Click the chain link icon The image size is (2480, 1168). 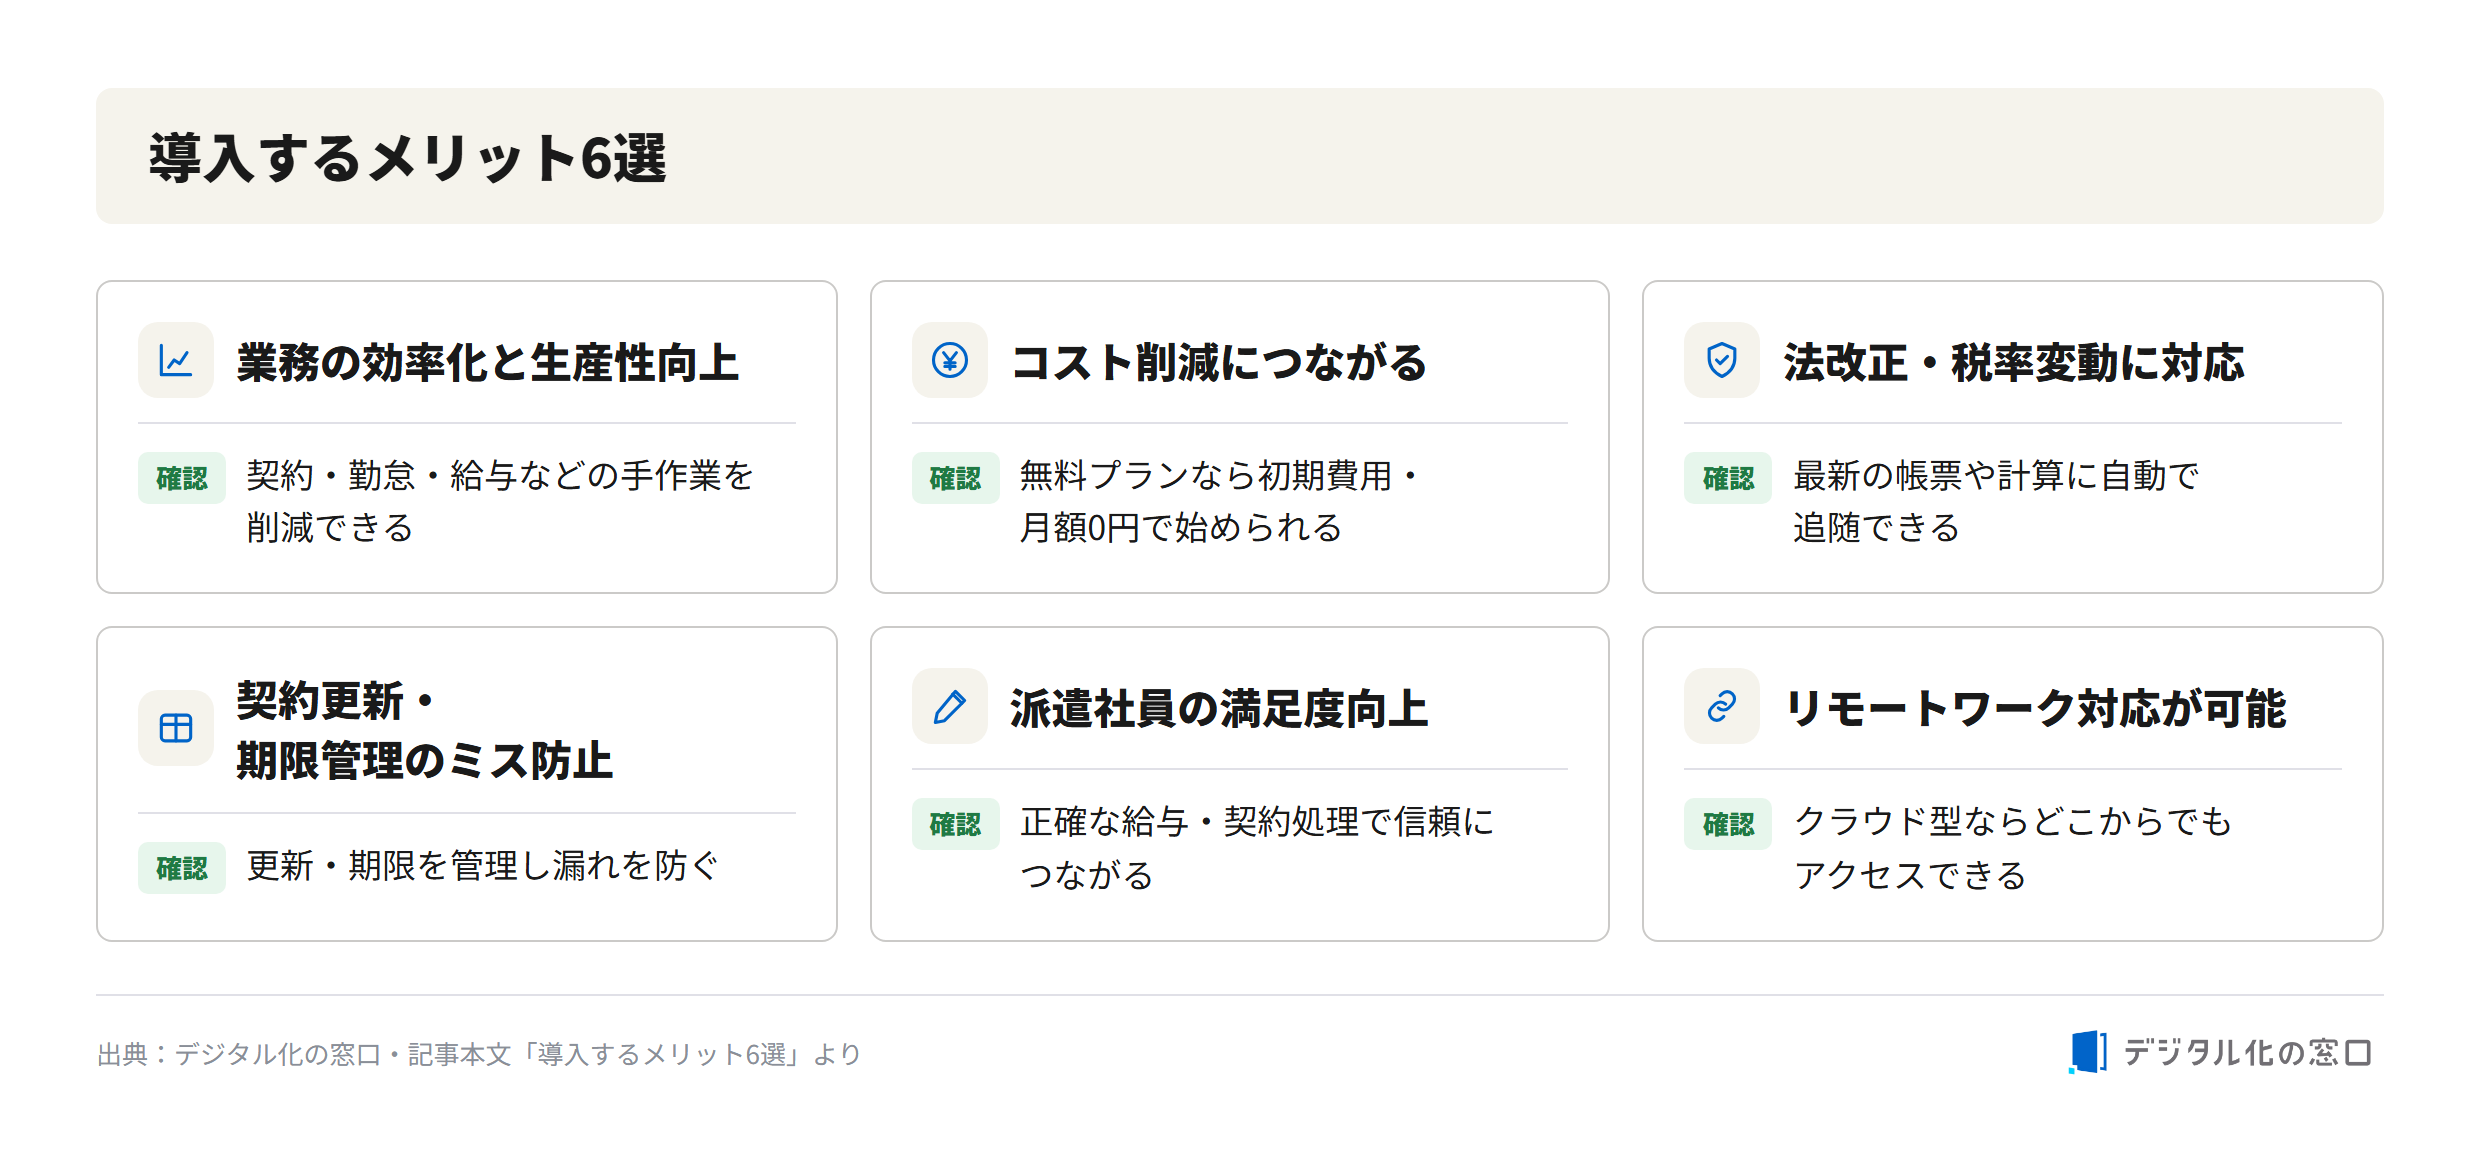click(1721, 706)
